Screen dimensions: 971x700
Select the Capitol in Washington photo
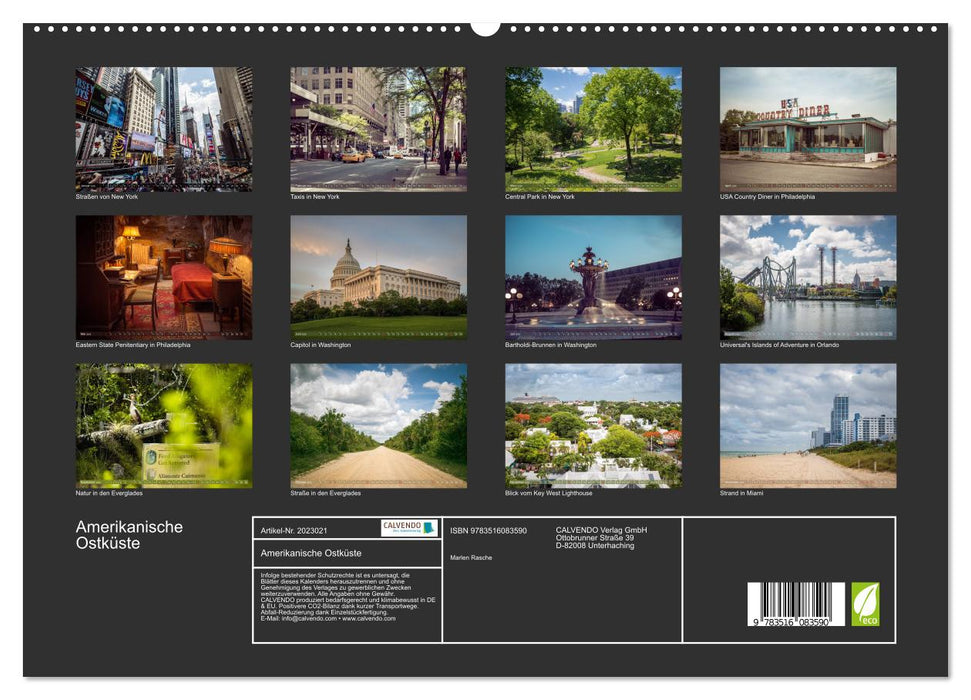pyautogui.click(x=378, y=275)
